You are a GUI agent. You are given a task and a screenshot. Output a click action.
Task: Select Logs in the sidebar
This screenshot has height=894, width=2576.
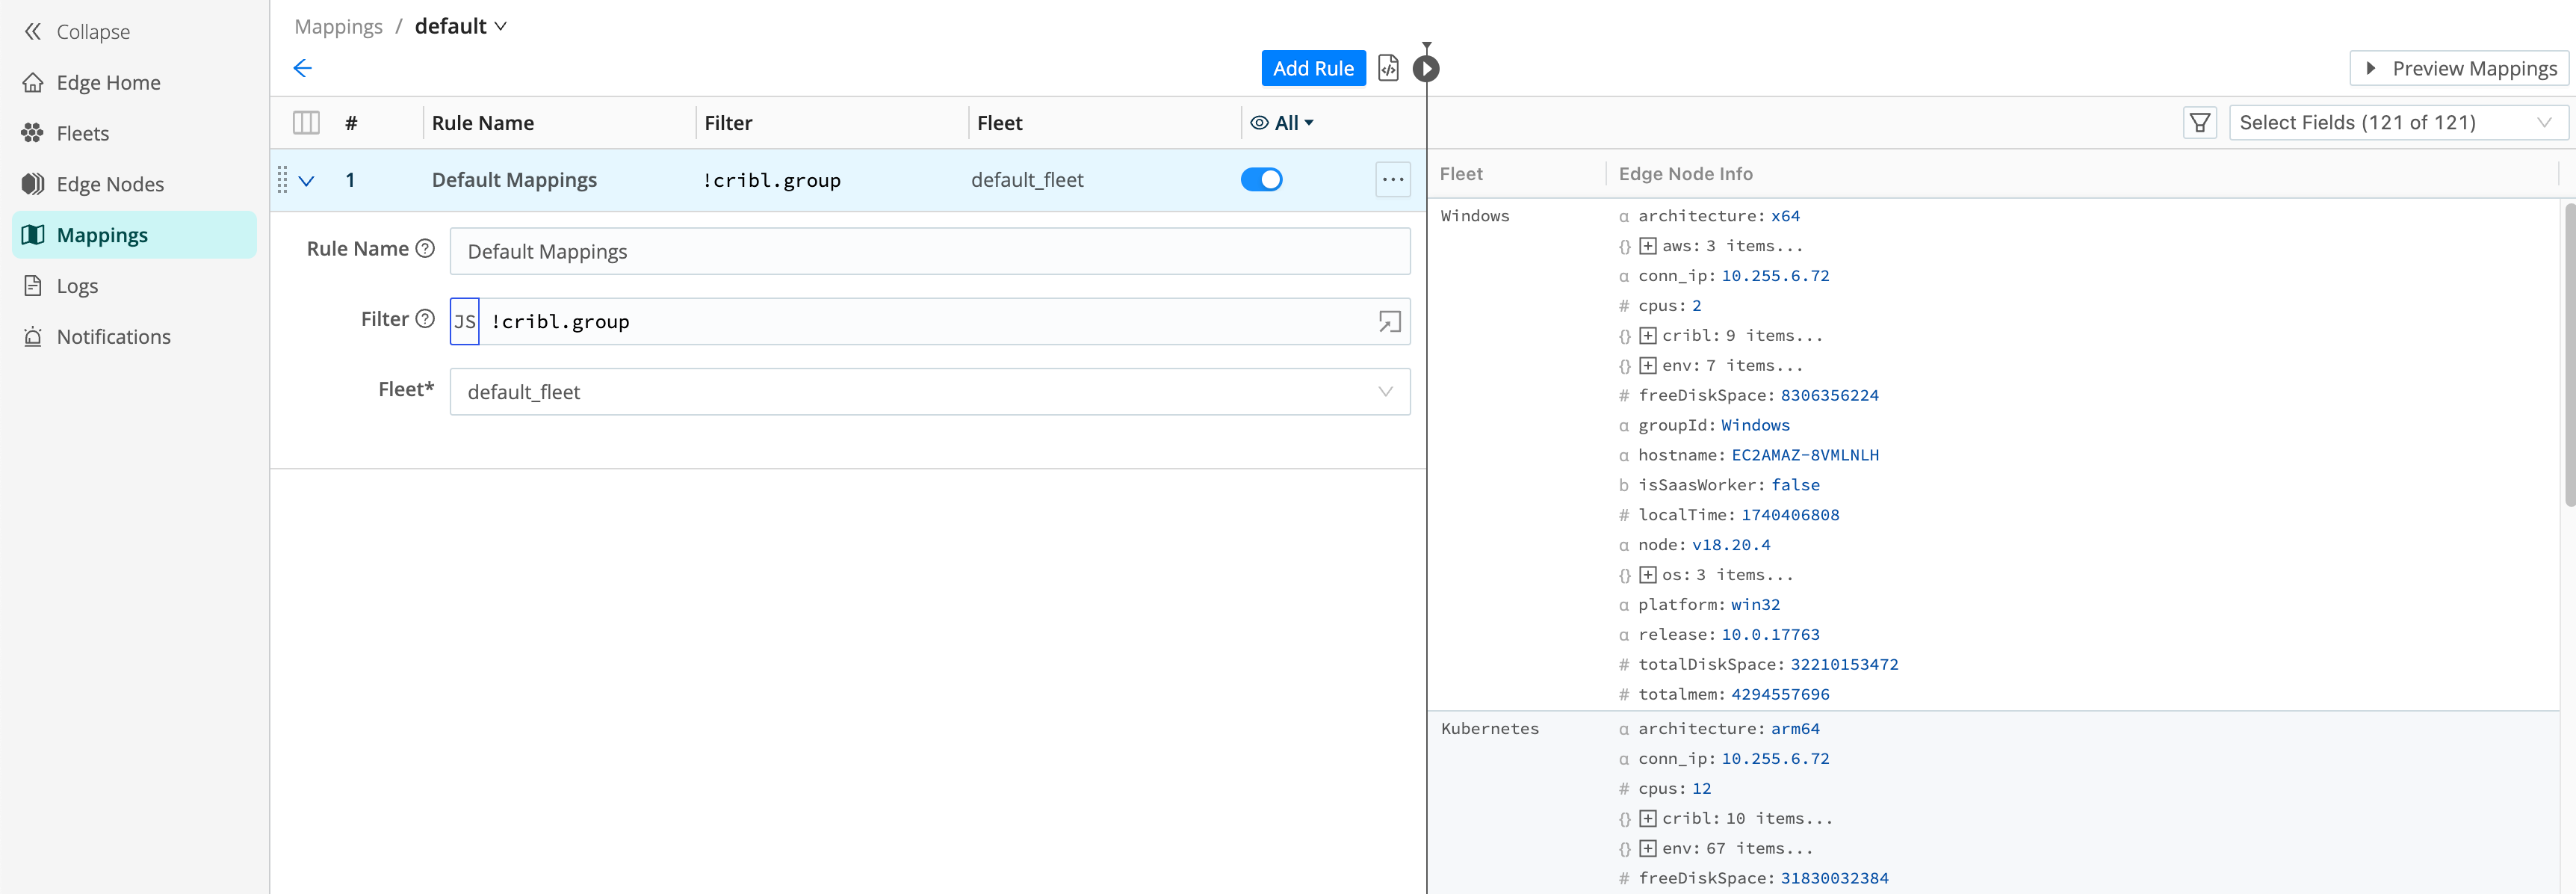coord(76,286)
